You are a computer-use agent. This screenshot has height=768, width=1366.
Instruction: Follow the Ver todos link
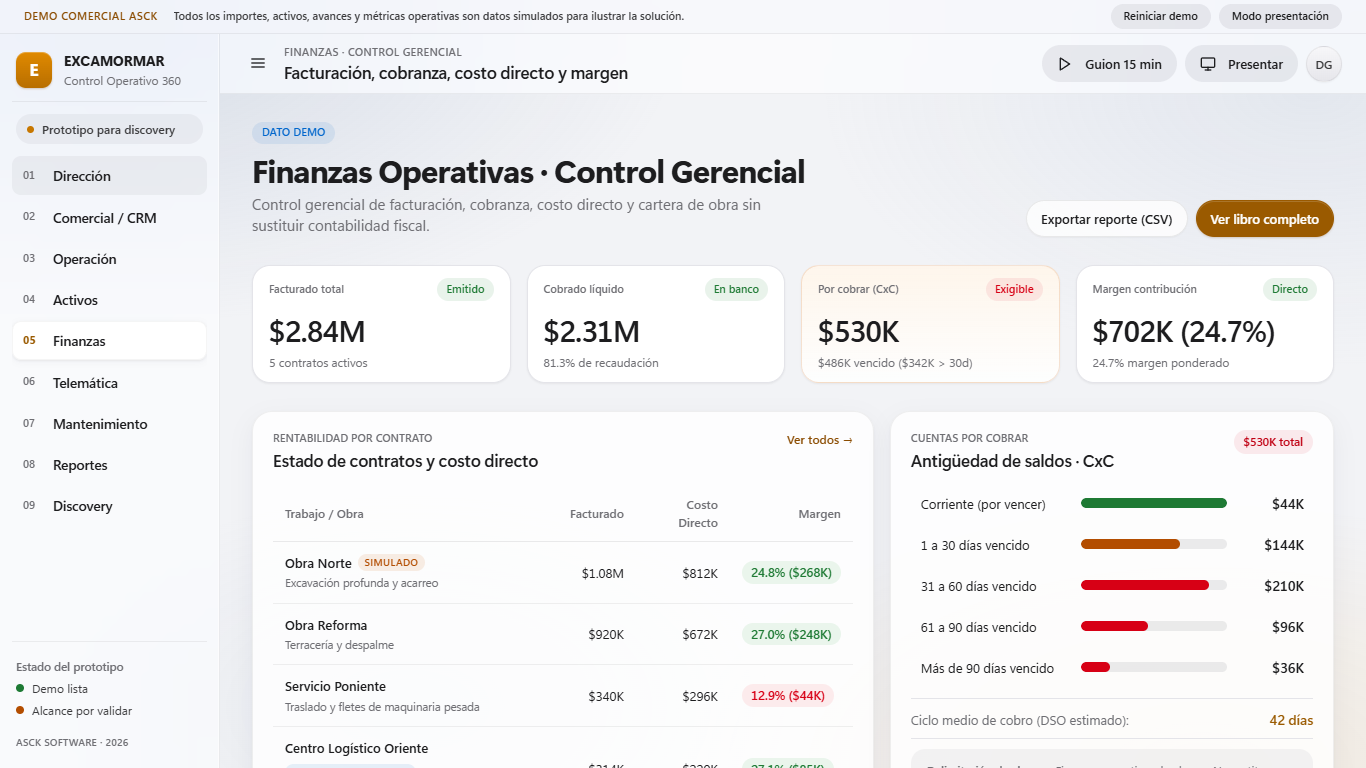coord(819,440)
